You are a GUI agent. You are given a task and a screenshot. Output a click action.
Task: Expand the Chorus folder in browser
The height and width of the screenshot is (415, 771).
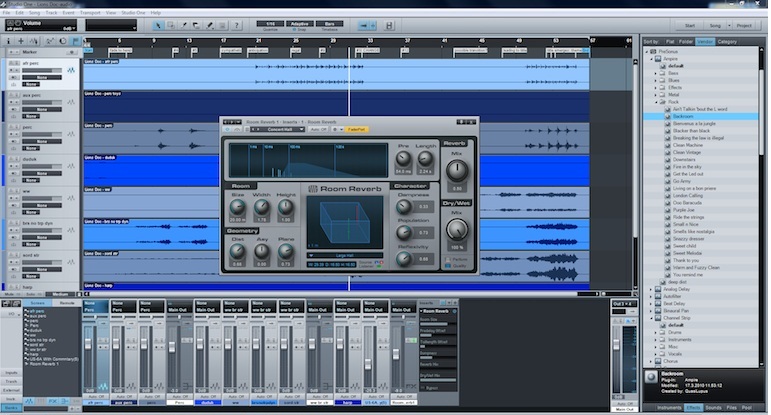tap(651, 361)
